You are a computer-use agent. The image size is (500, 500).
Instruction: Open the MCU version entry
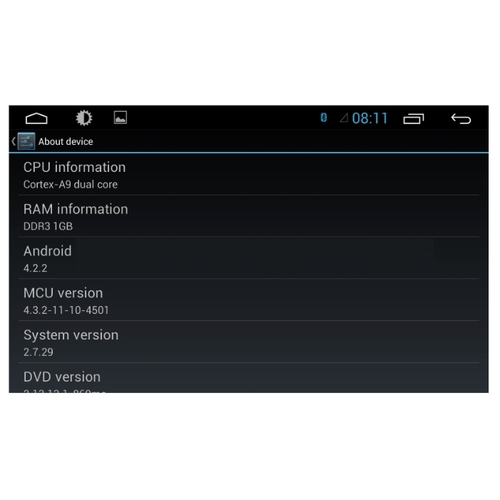point(249,300)
